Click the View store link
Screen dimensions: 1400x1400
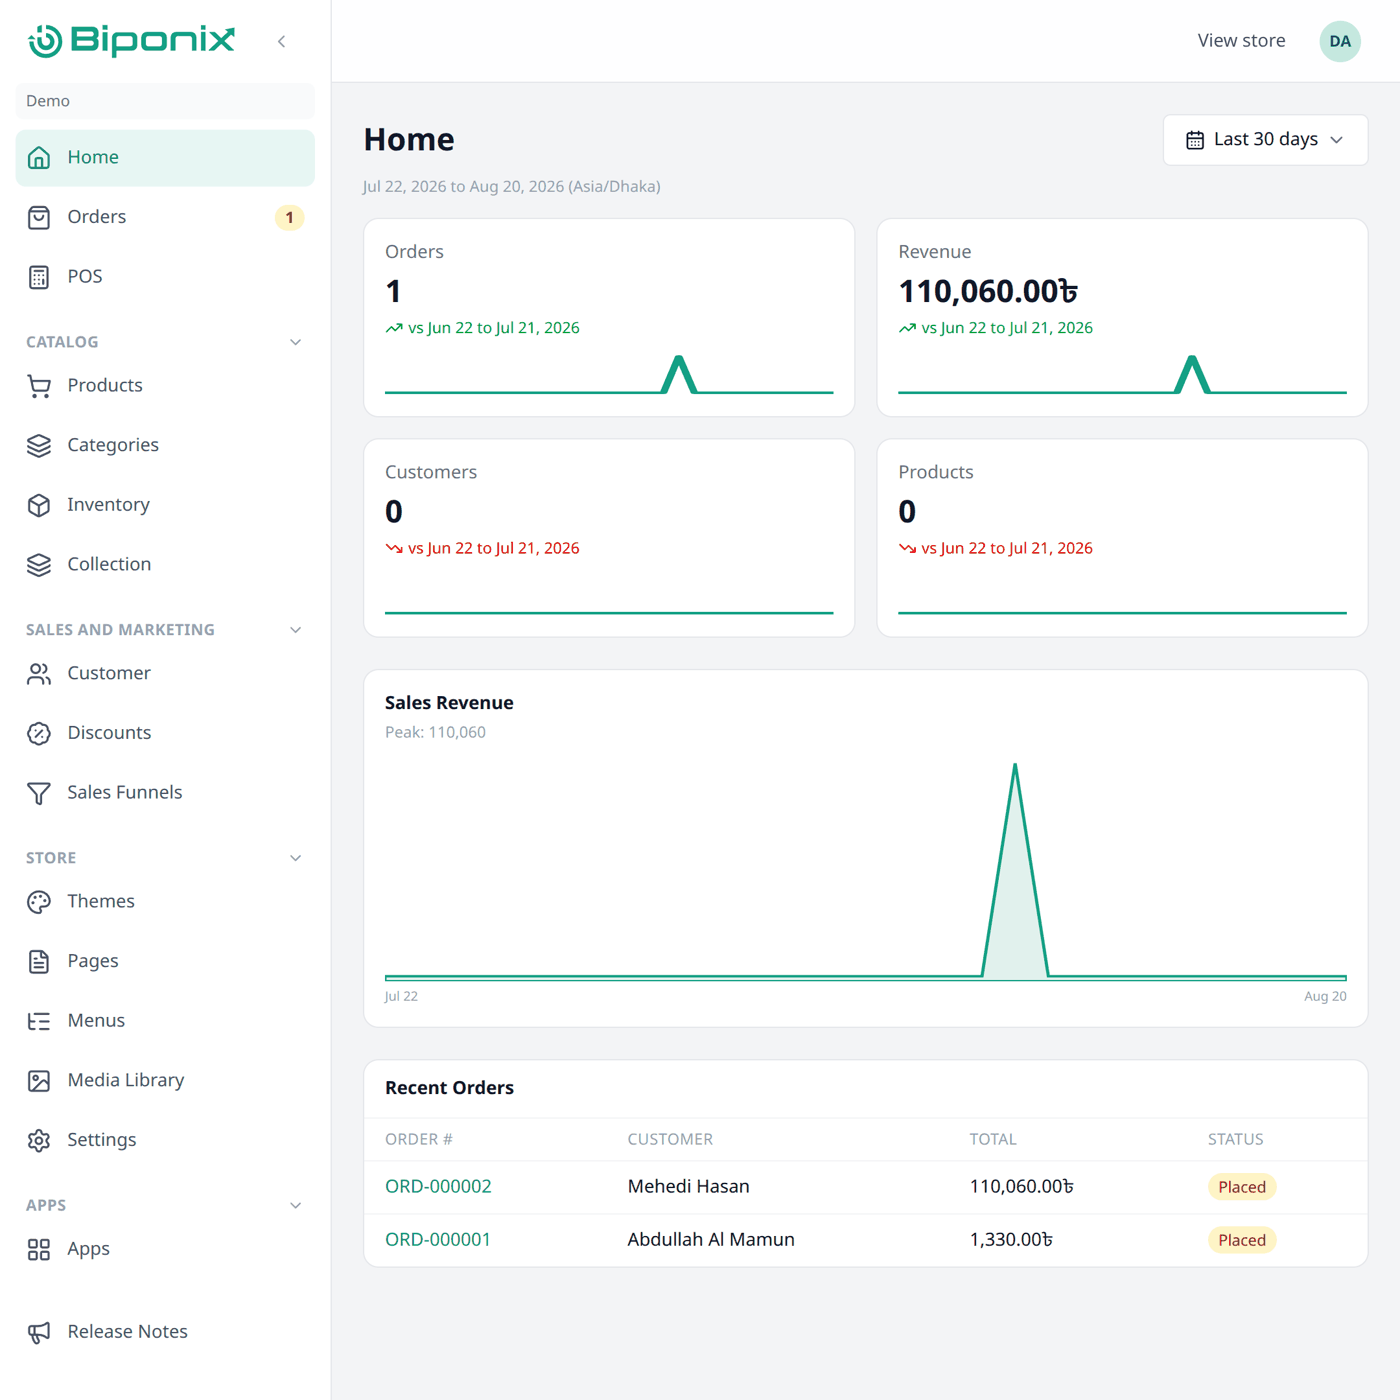tap(1241, 41)
